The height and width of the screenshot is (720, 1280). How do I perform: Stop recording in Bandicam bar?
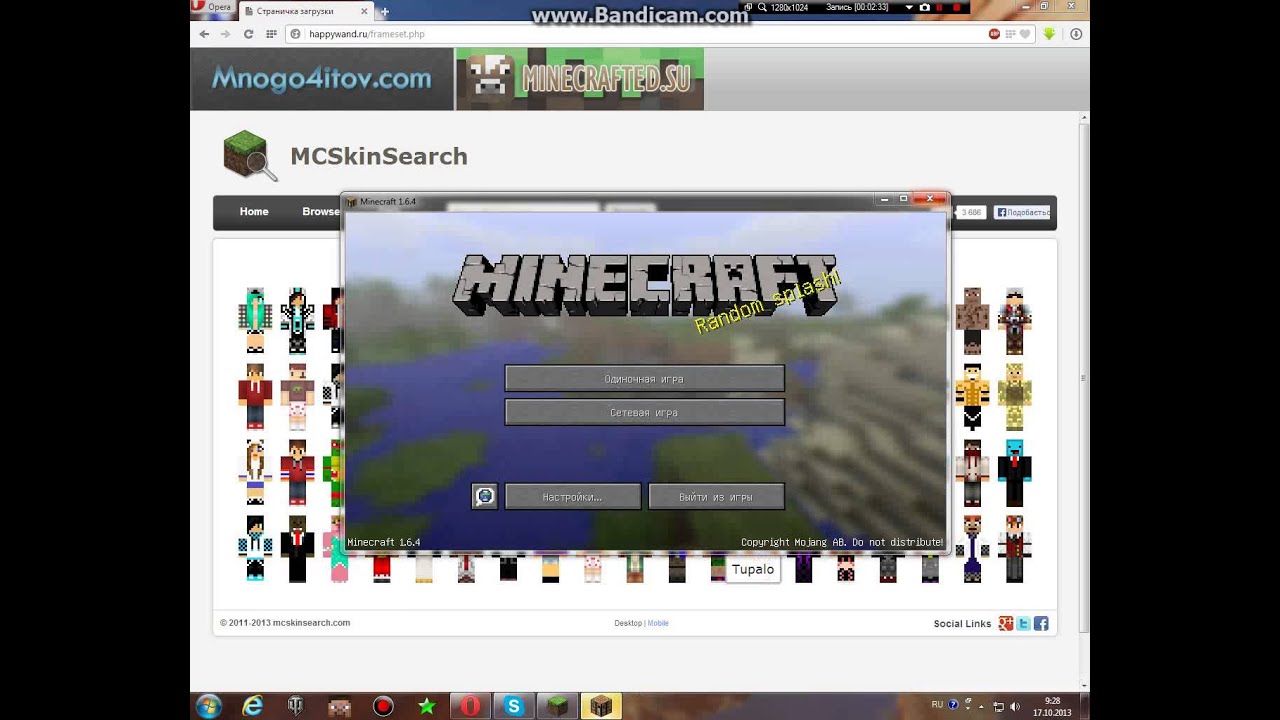tap(957, 7)
